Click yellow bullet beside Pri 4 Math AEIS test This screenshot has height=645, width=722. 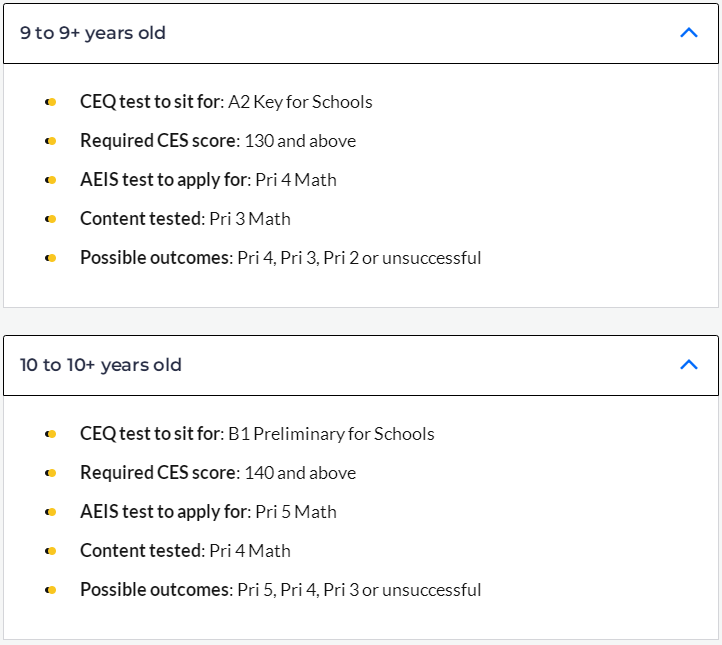click(51, 180)
